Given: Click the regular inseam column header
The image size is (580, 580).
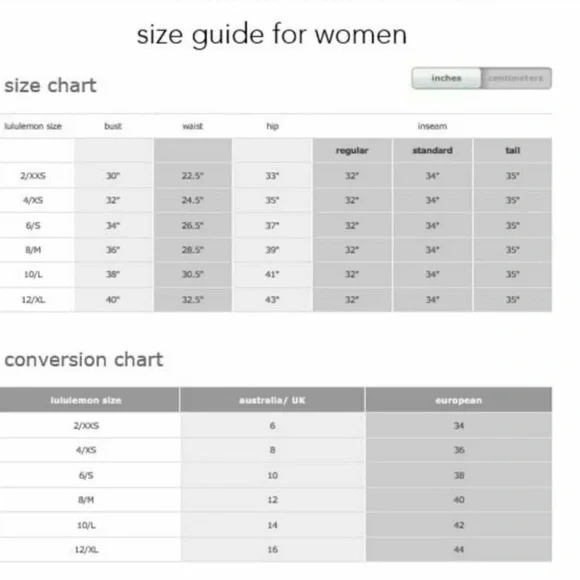Looking at the screenshot, I should (352, 151).
